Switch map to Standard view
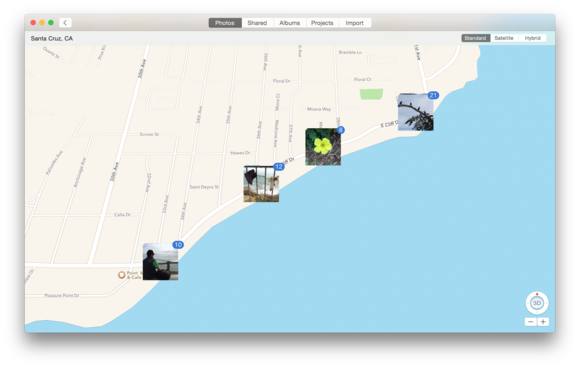The width and height of the screenshot is (580, 368). pos(475,38)
